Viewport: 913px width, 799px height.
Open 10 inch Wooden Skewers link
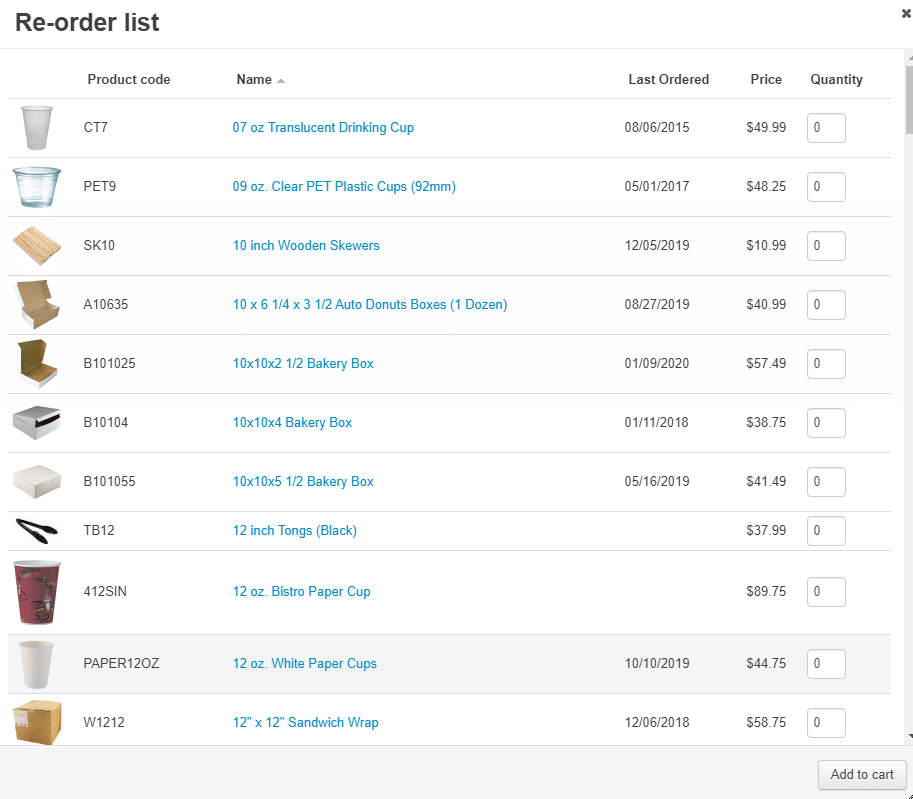tap(306, 246)
